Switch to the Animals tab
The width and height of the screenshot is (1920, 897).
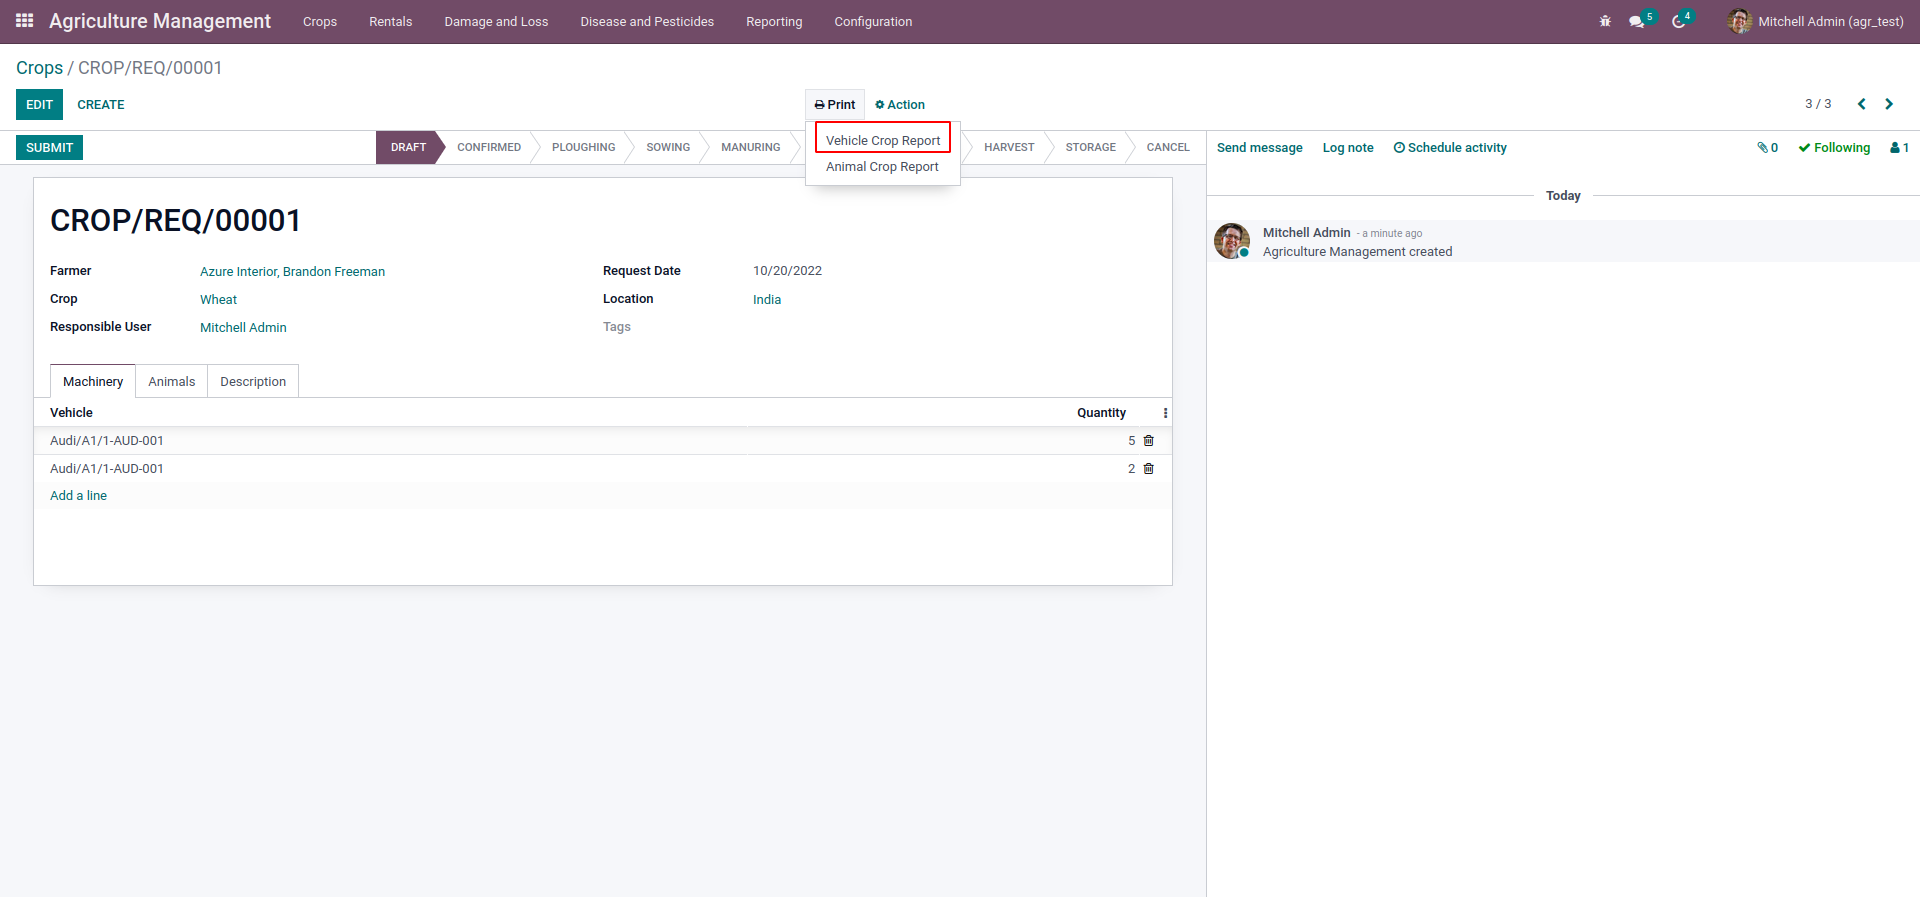coord(172,382)
